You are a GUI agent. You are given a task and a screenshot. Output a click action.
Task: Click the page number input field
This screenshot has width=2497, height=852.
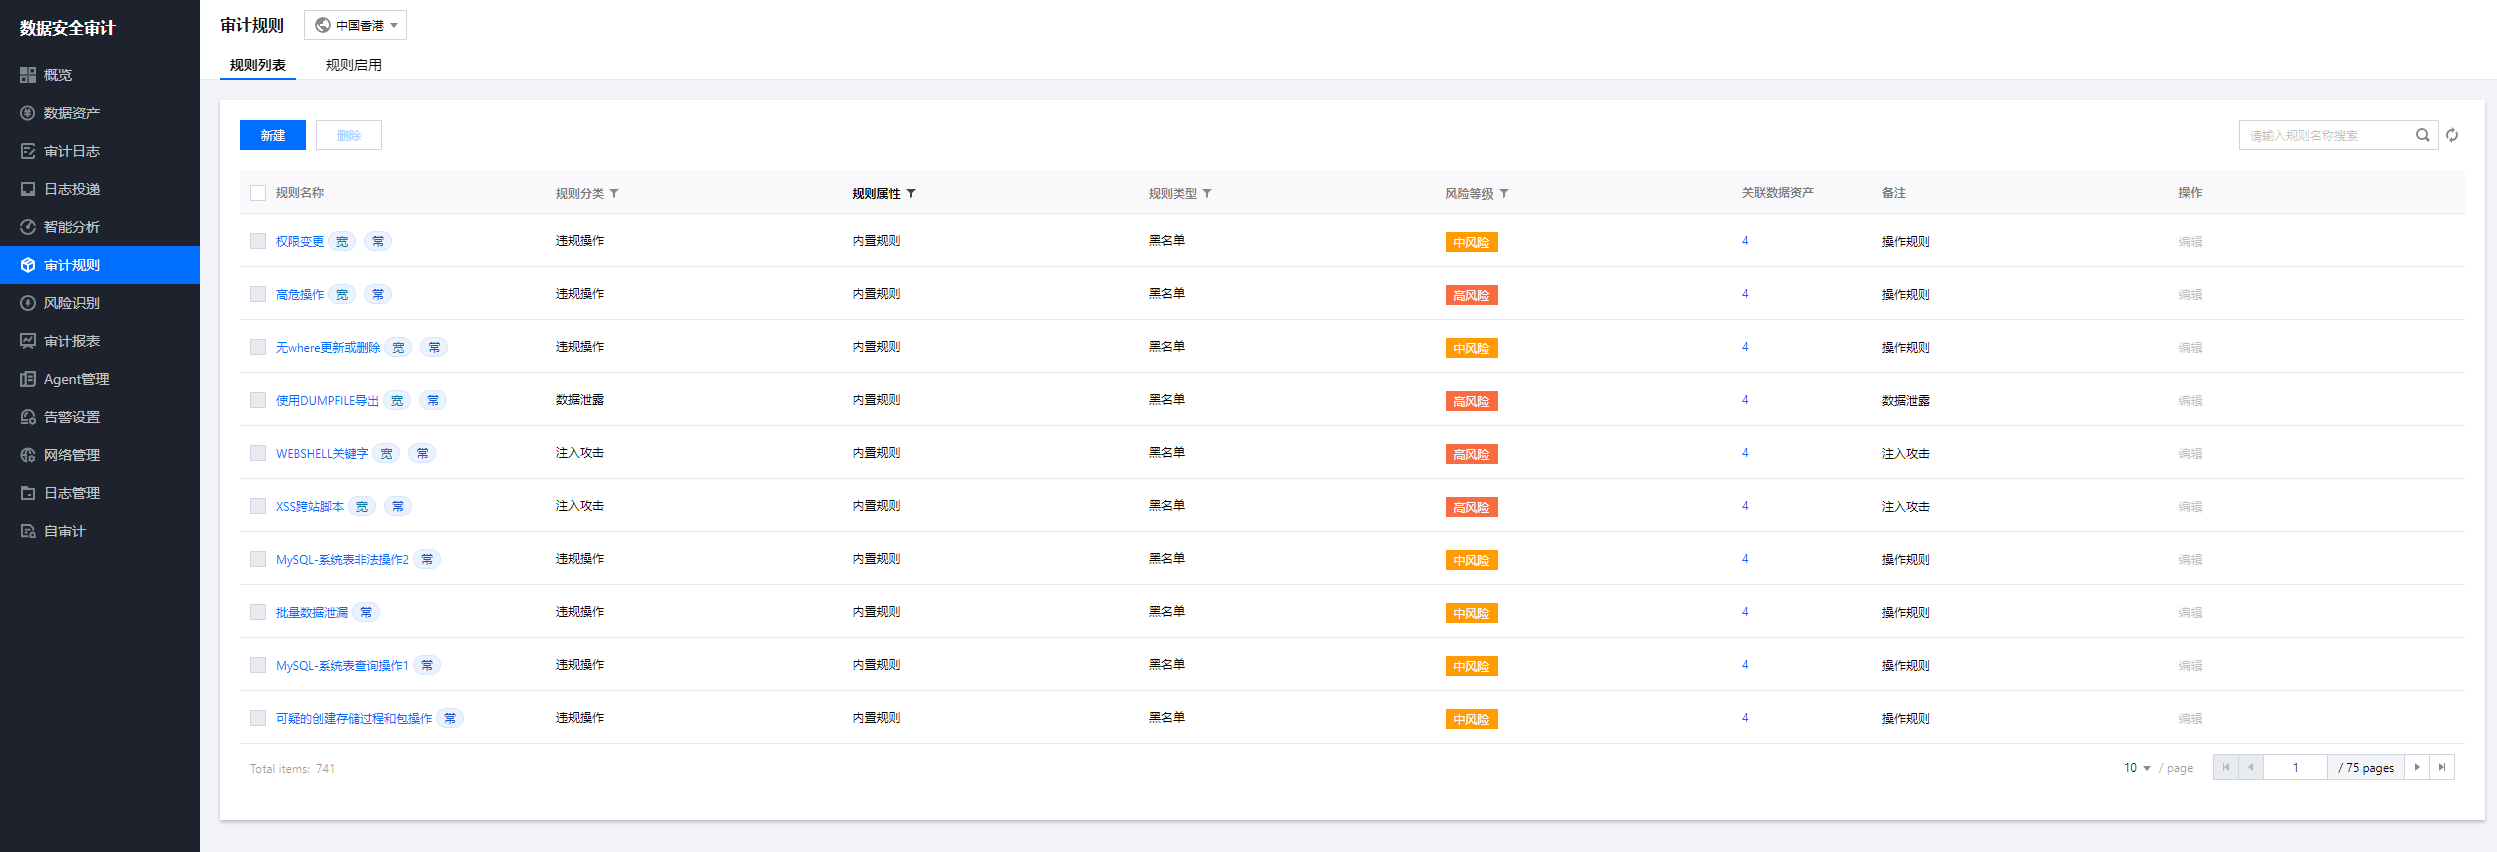[2295, 767]
